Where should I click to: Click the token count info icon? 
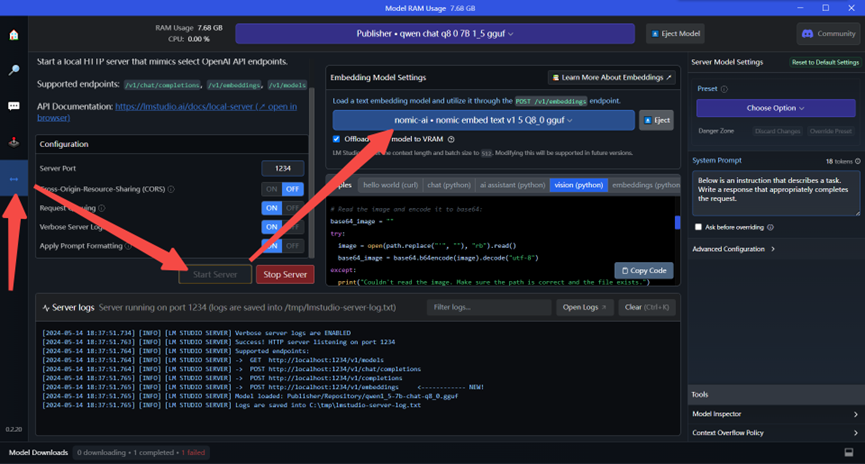[x=857, y=161]
